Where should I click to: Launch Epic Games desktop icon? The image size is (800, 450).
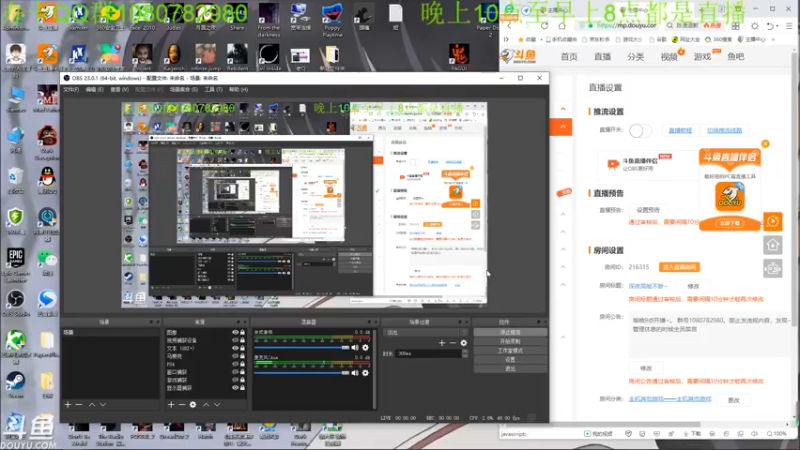(16, 263)
